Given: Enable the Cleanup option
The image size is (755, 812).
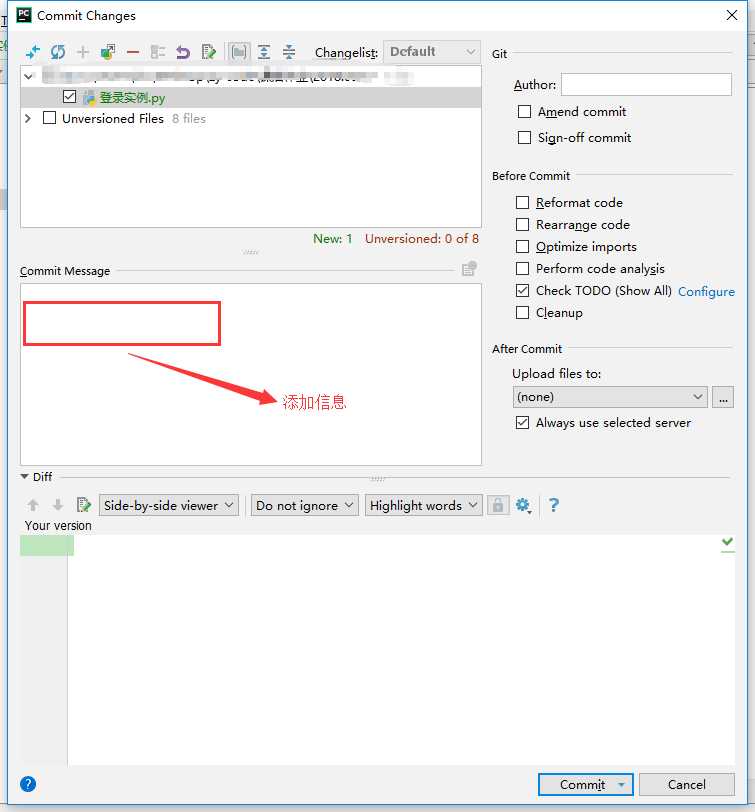Looking at the screenshot, I should click(522, 313).
